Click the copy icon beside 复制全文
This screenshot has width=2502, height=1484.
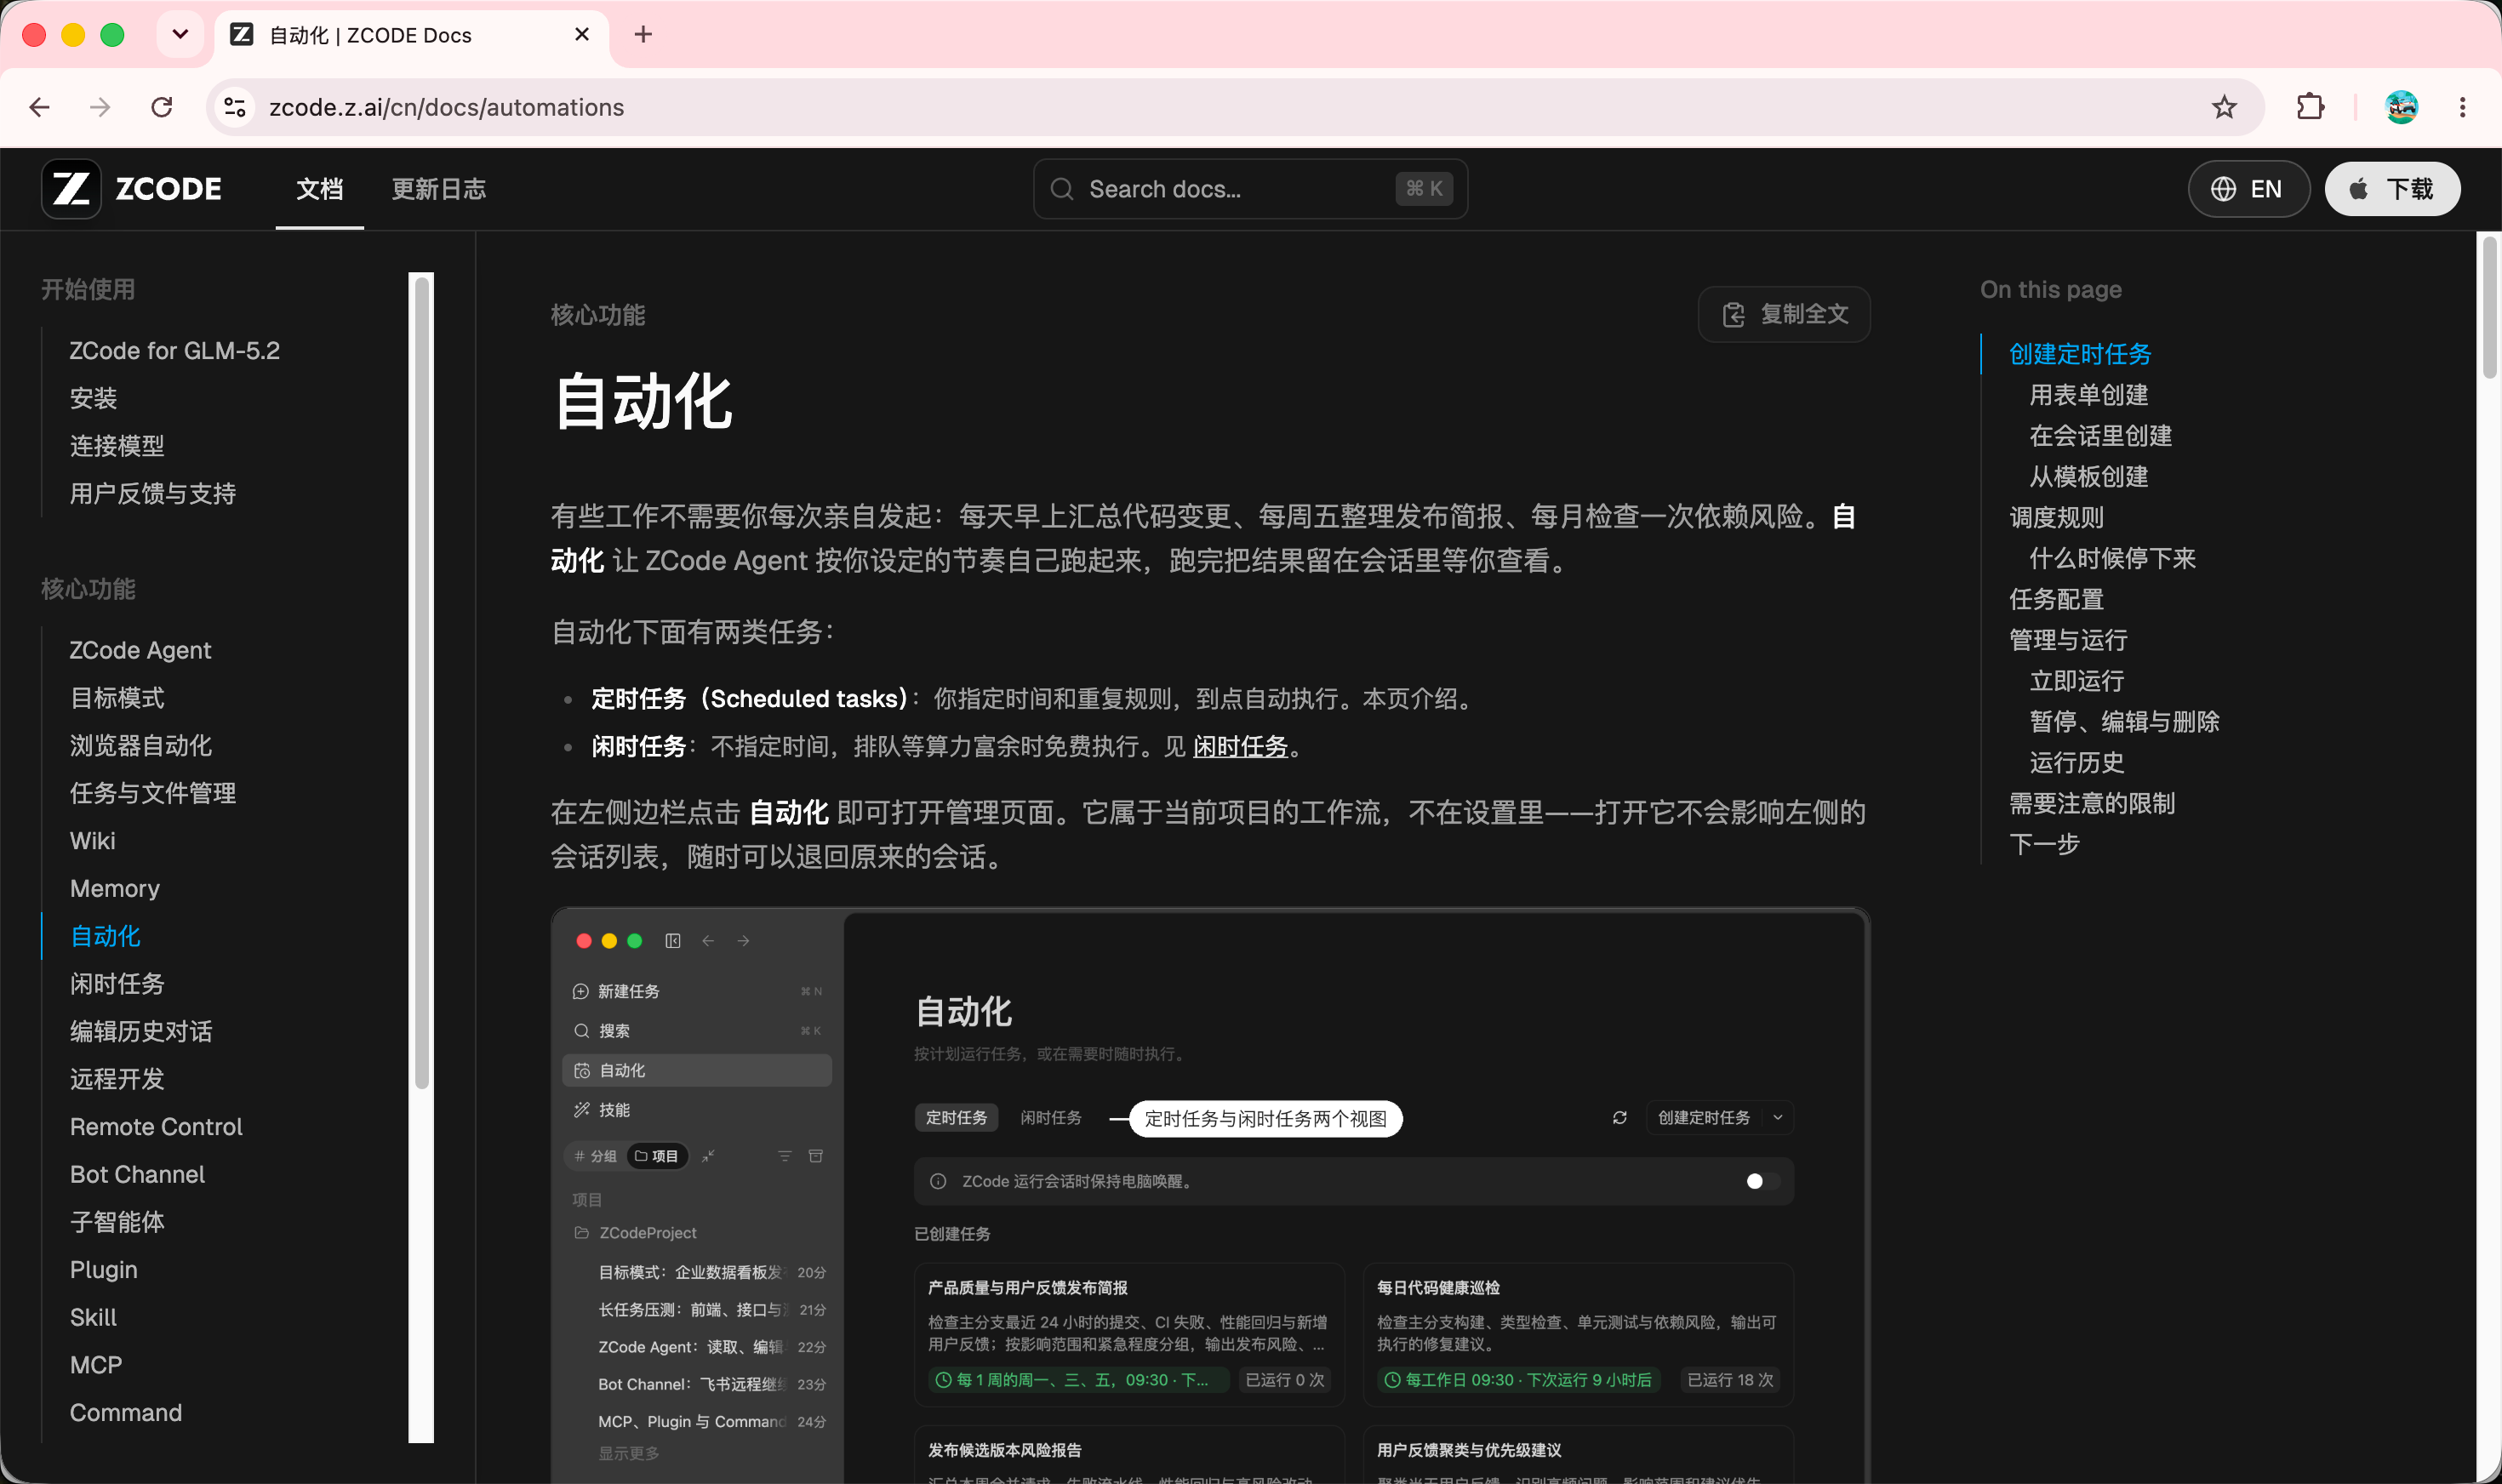[x=1734, y=315]
